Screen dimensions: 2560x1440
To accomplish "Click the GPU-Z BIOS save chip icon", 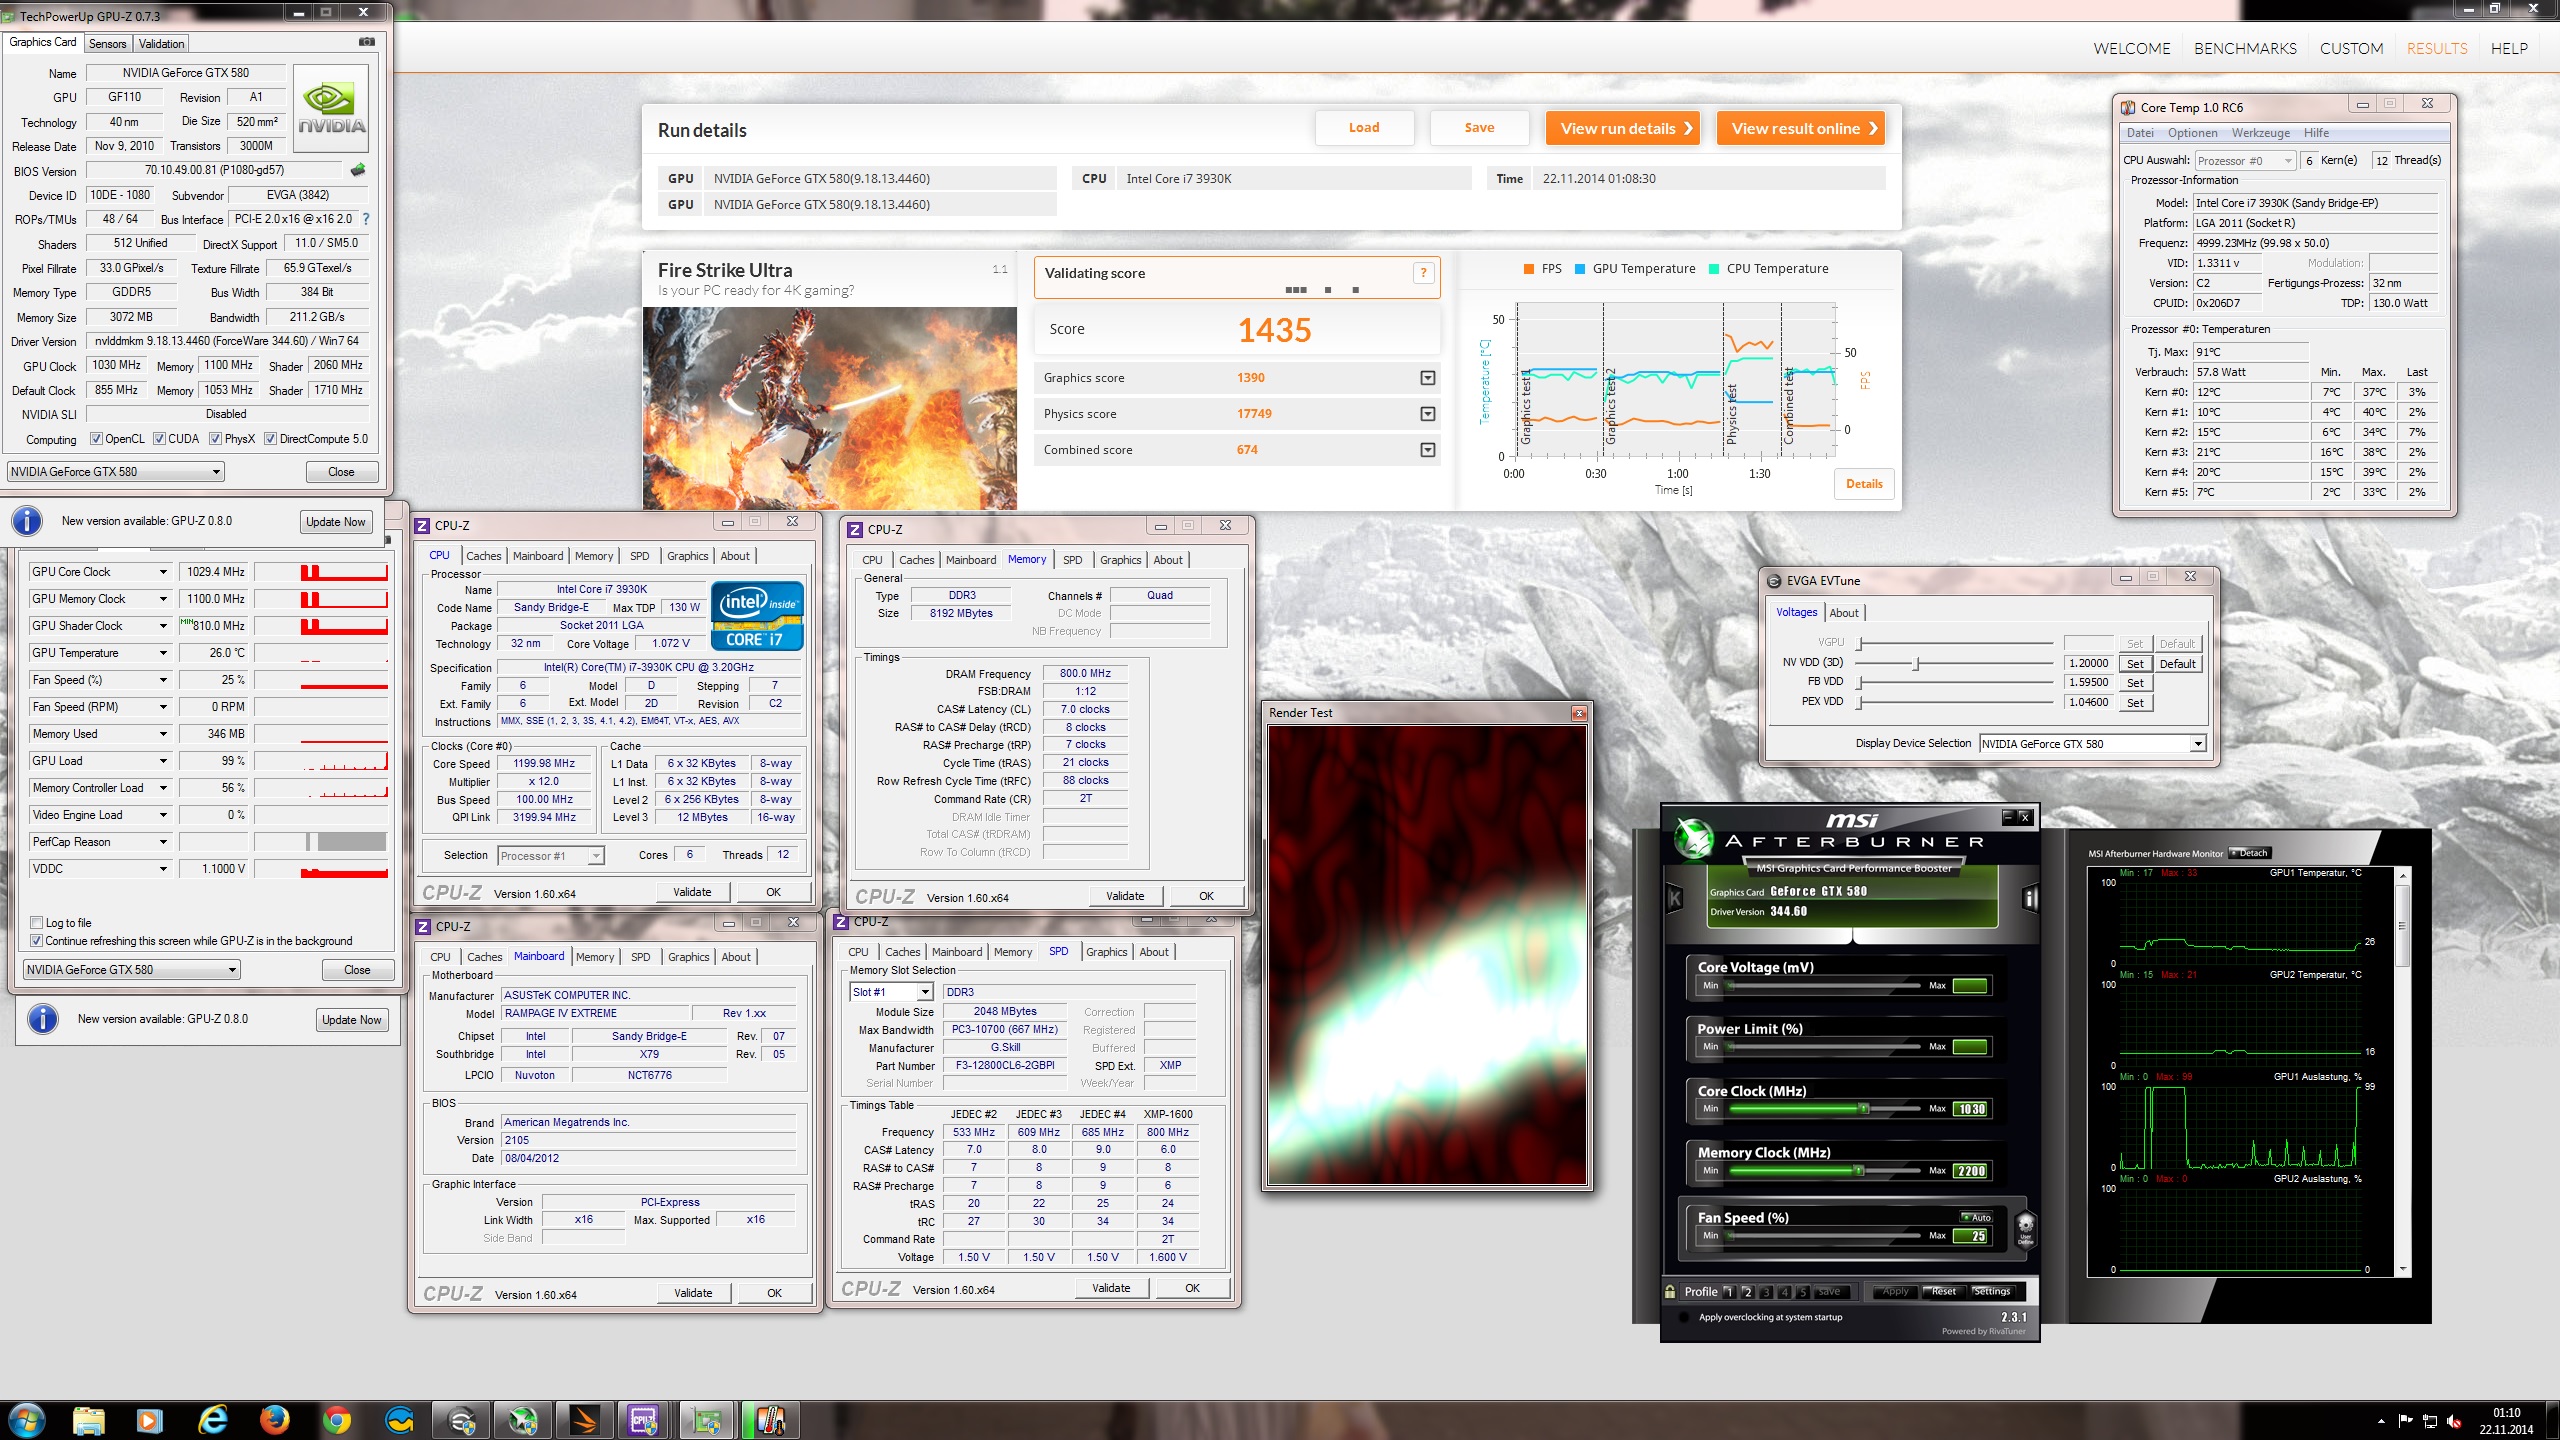I will click(x=358, y=170).
